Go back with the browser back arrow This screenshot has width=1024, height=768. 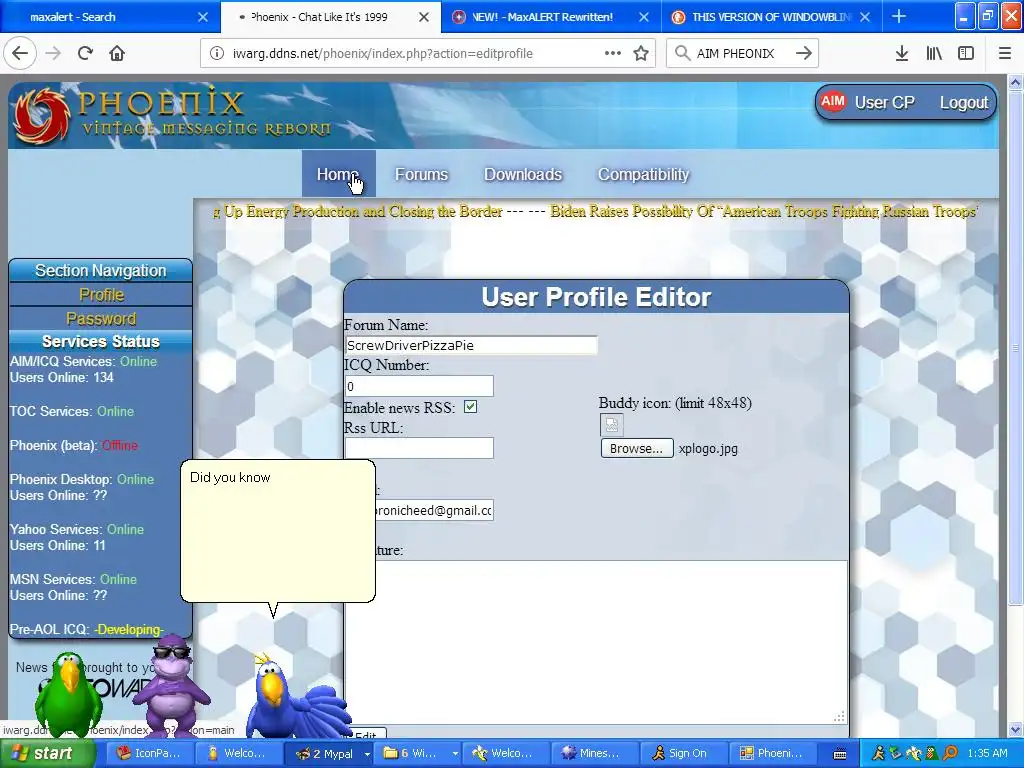pyautogui.click(x=20, y=54)
